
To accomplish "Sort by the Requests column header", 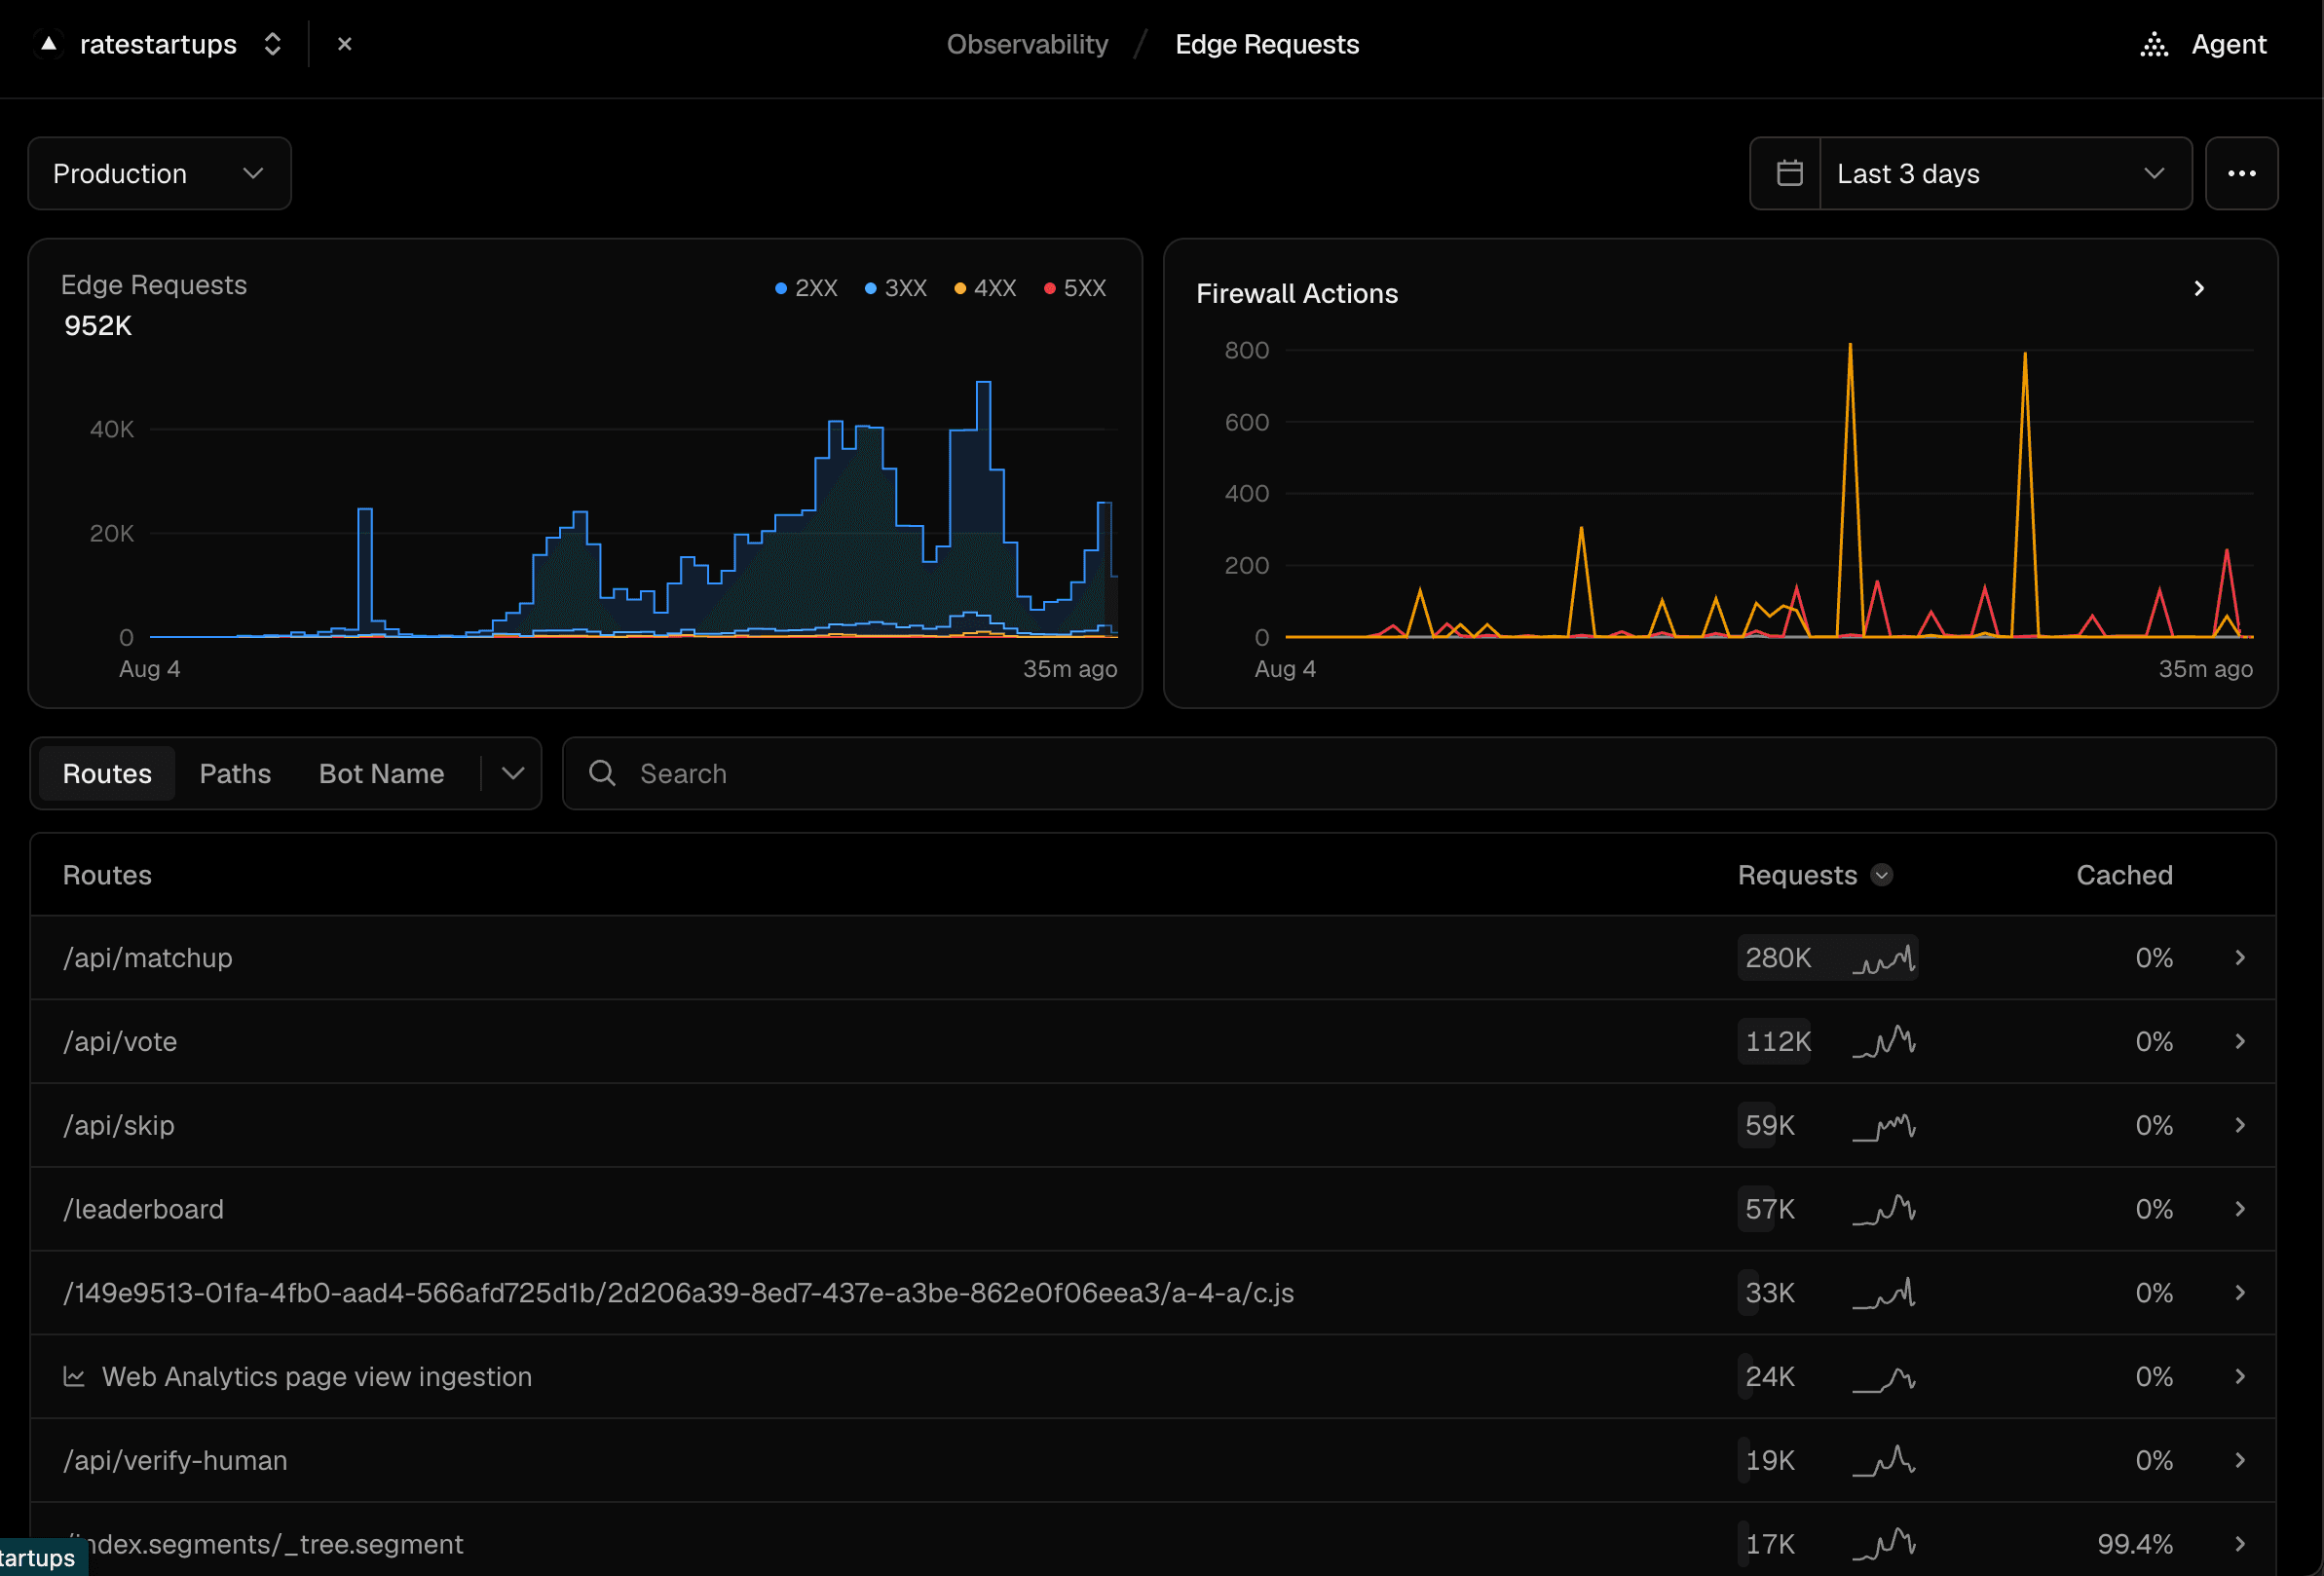I will [x=1797, y=875].
